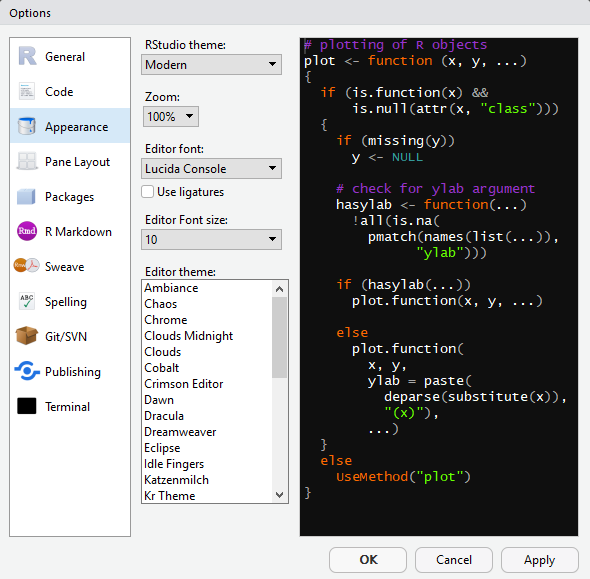Open the Git/SVN settings
590x579 pixels.
70,336
